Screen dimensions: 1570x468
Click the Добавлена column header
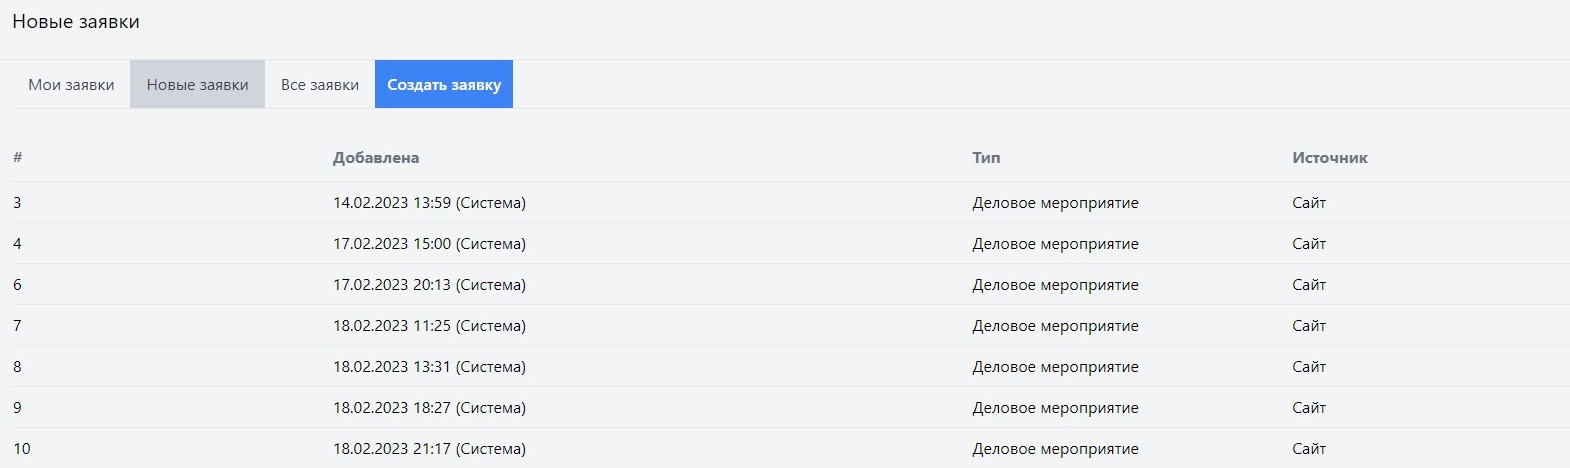[376, 158]
